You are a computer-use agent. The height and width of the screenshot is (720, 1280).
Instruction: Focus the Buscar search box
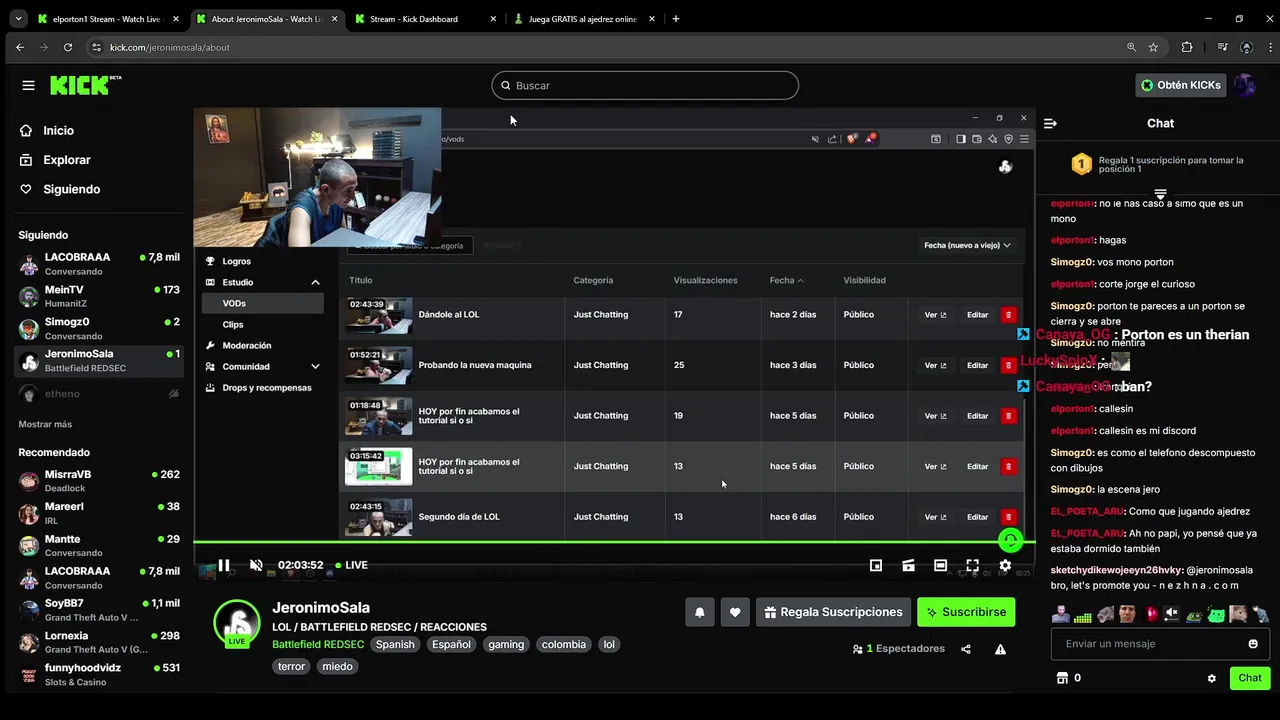pyautogui.click(x=645, y=85)
